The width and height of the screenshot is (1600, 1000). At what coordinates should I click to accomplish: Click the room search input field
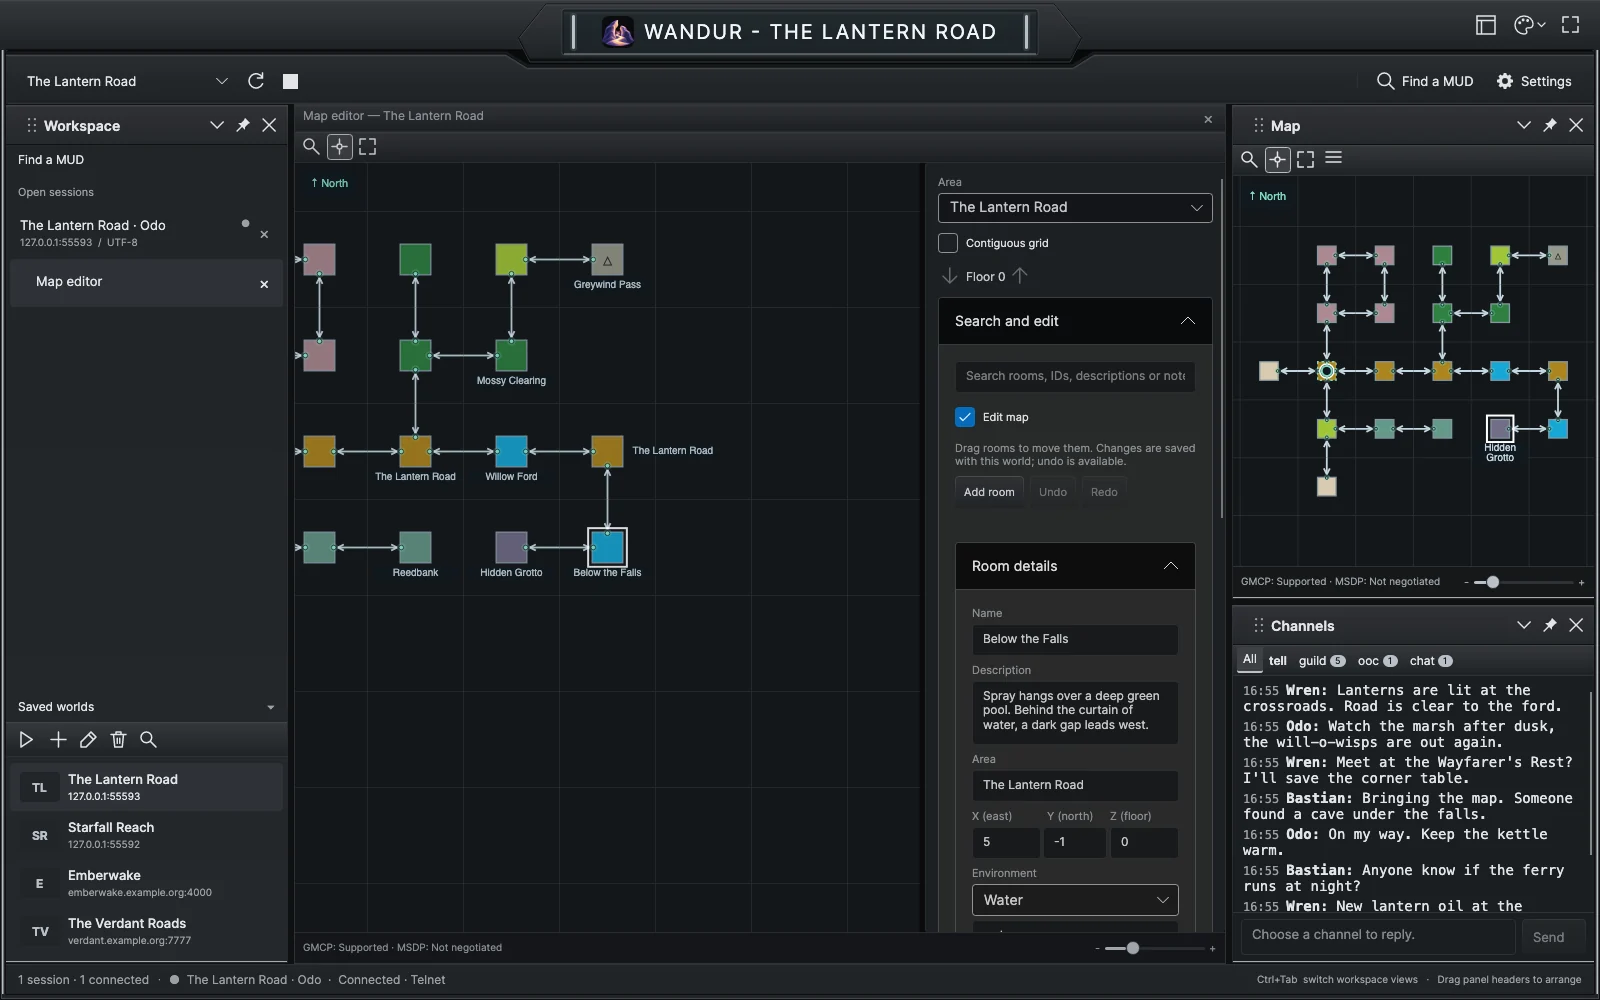pyautogui.click(x=1075, y=377)
